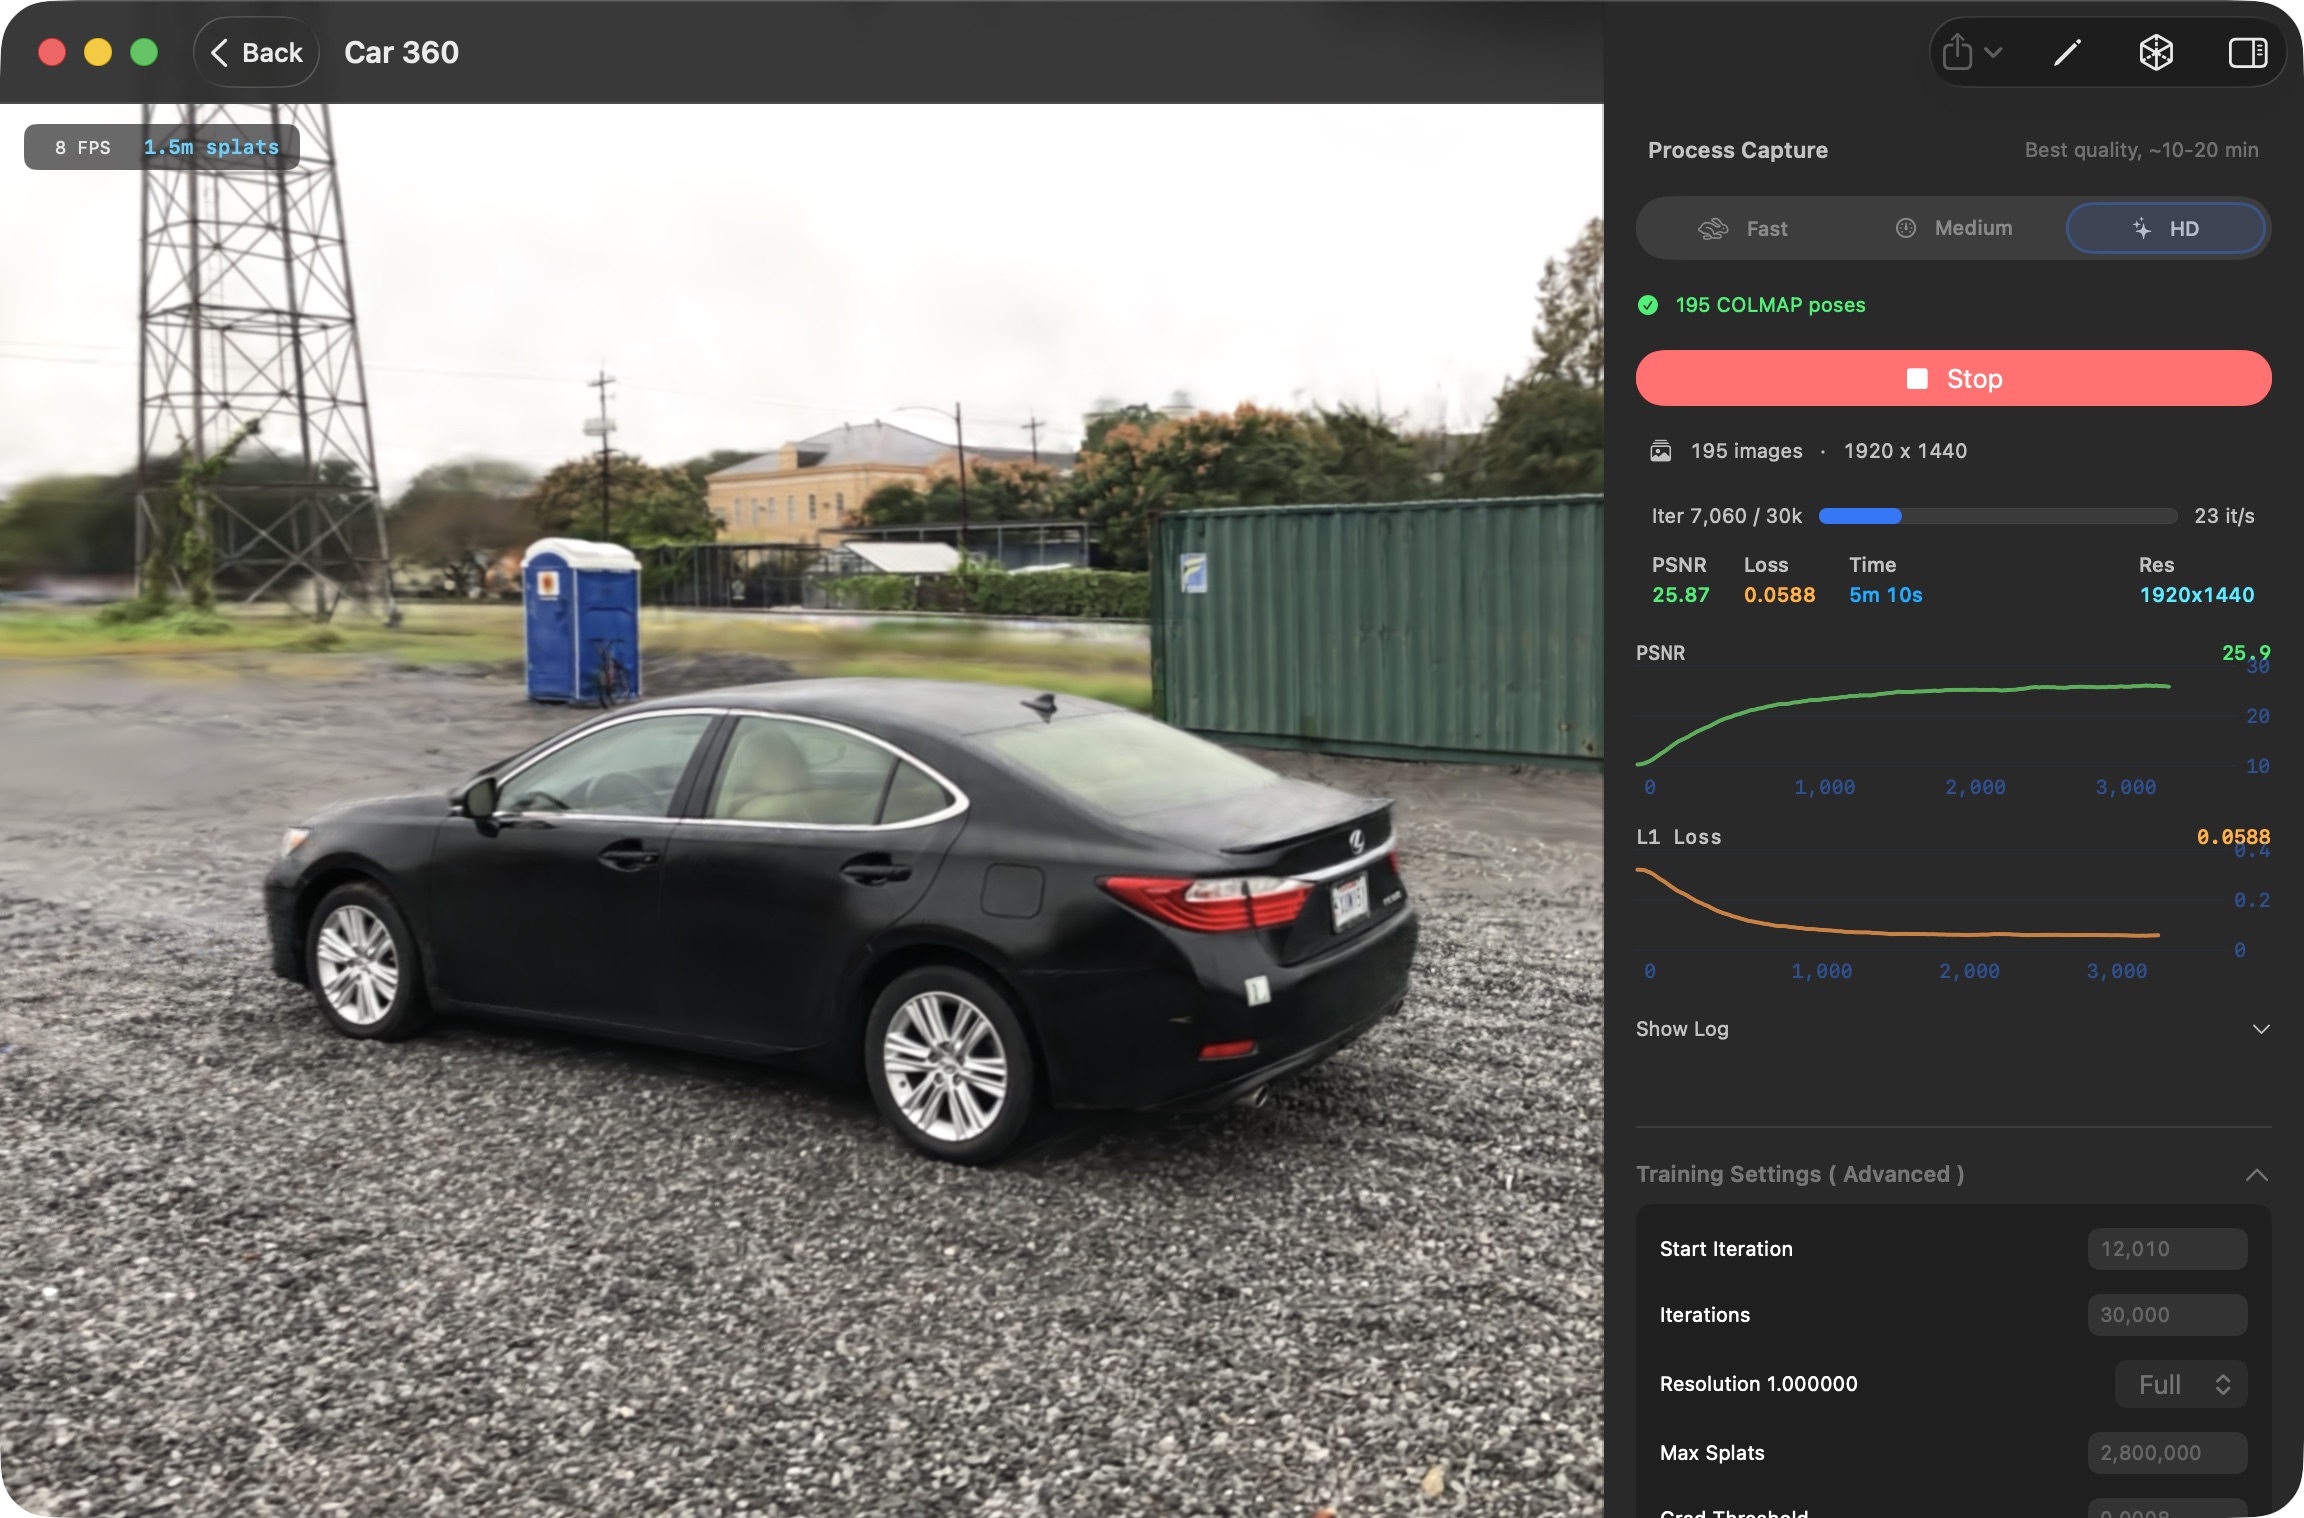Open the Resolution dropdown set to Full

point(2180,1384)
